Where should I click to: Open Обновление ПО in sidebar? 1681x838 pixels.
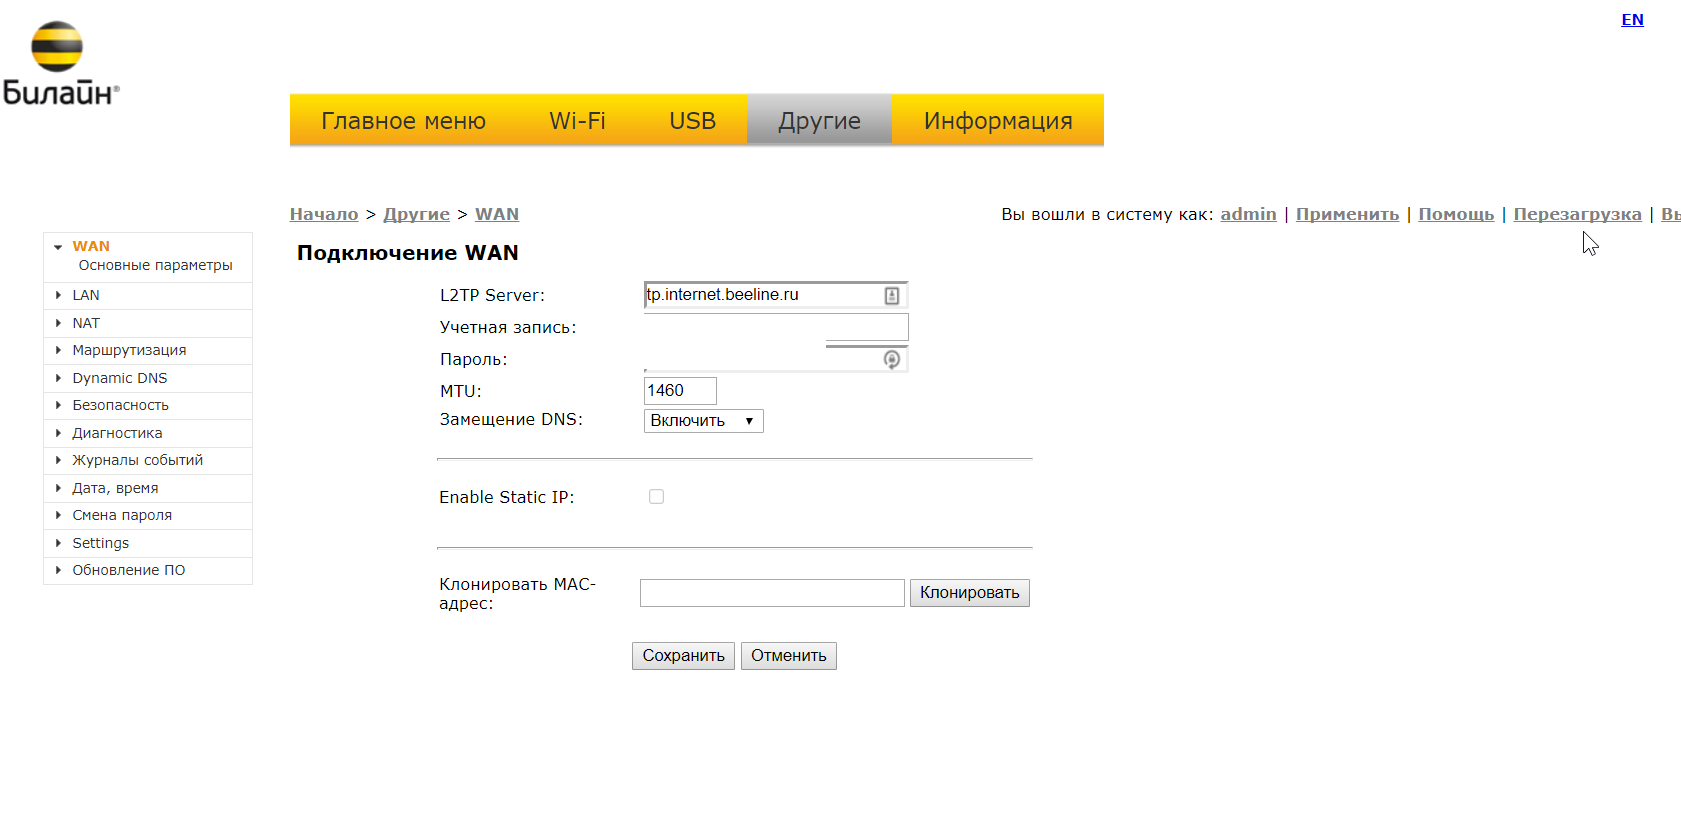coord(128,570)
